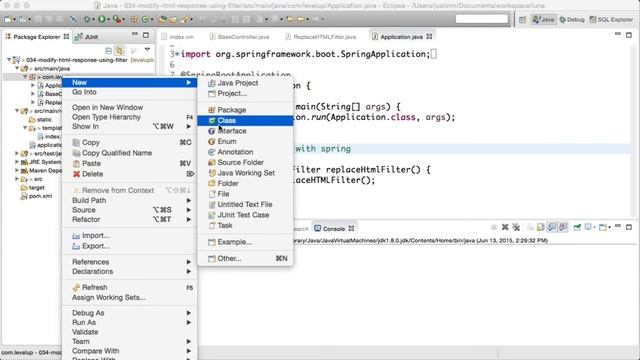The height and width of the screenshot is (360, 640).
Task: Switch to the Debug perspective
Action: click(571, 19)
